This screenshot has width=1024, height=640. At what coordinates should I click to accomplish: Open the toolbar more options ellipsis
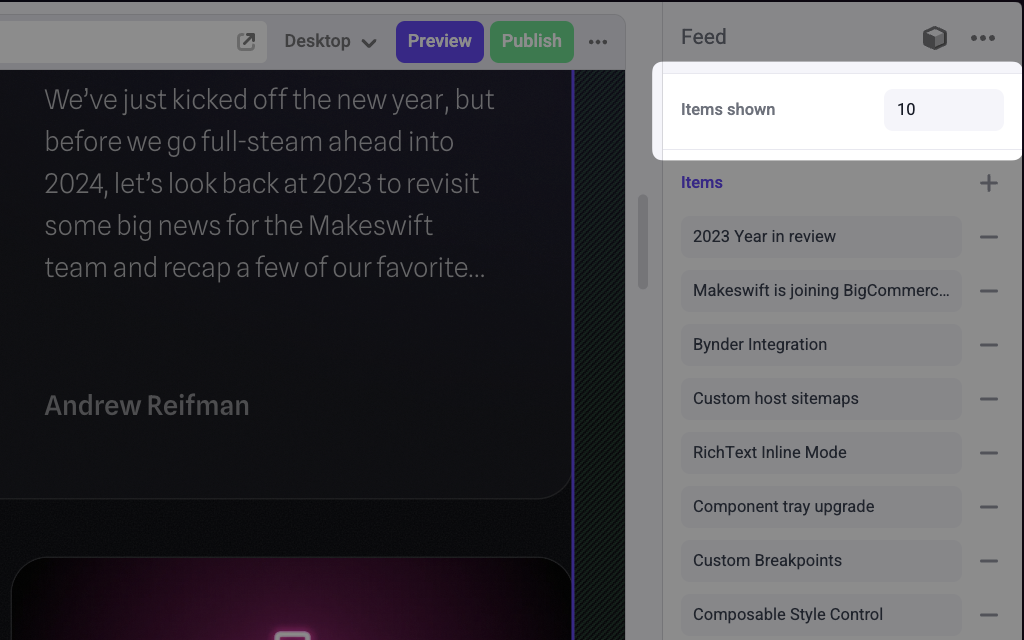[598, 42]
